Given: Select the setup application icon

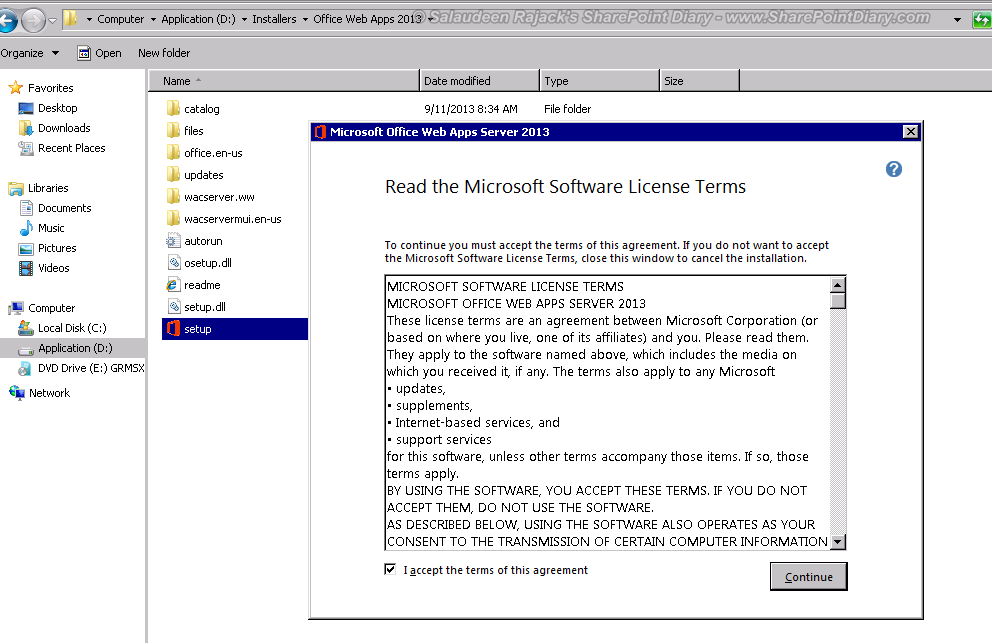Looking at the screenshot, I should [x=173, y=328].
